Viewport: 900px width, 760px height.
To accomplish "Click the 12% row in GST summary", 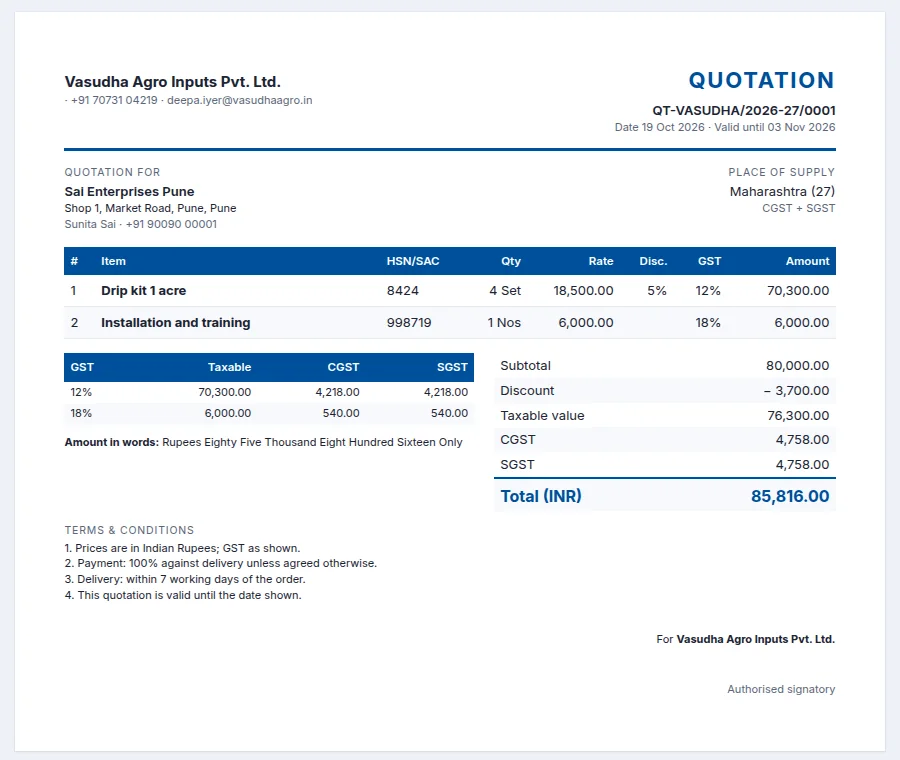I will [x=269, y=392].
